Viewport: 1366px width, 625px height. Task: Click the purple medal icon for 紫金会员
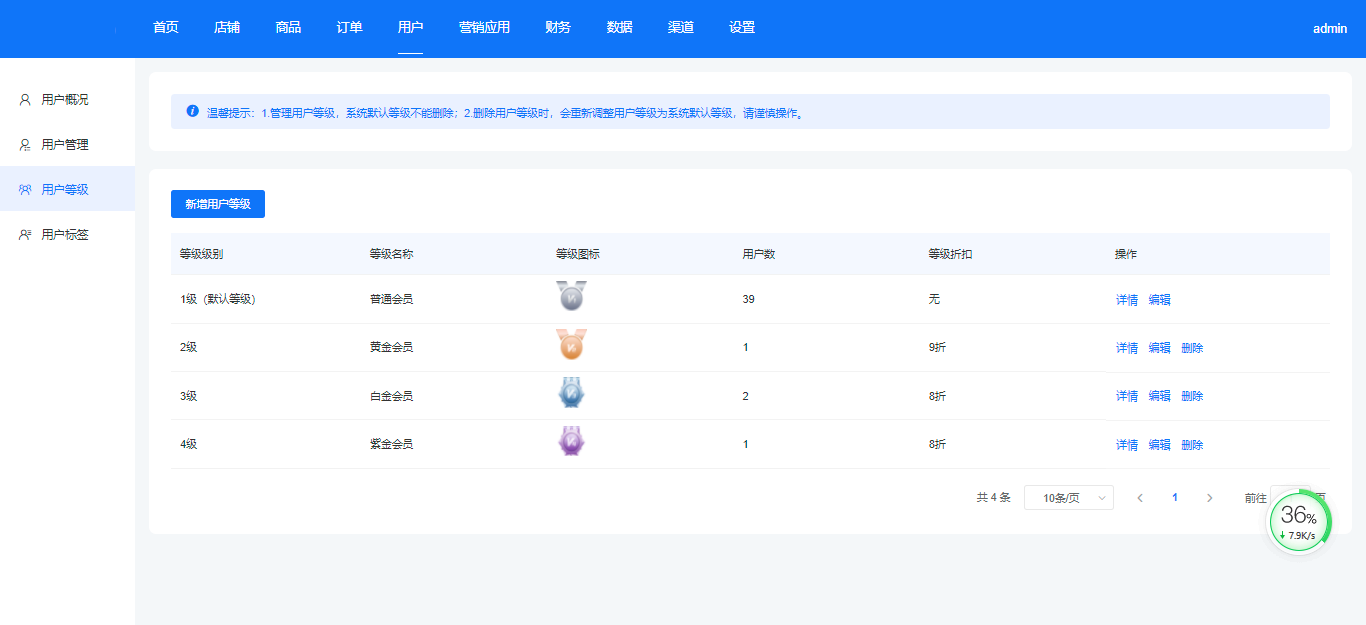click(571, 441)
